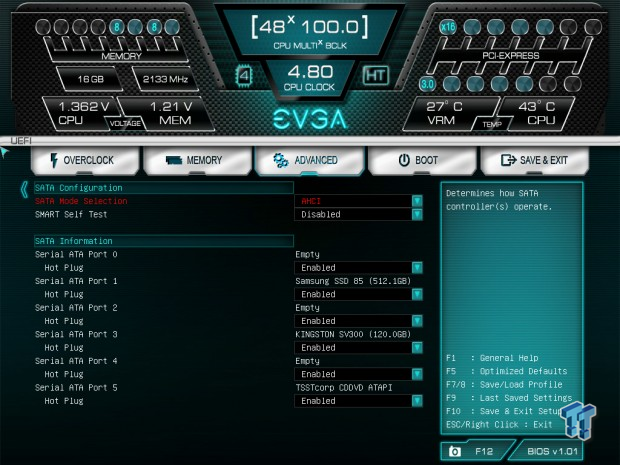This screenshot has width=620, height=465.
Task: Select the Serial ATA Port 4 row
Action: pos(76,361)
